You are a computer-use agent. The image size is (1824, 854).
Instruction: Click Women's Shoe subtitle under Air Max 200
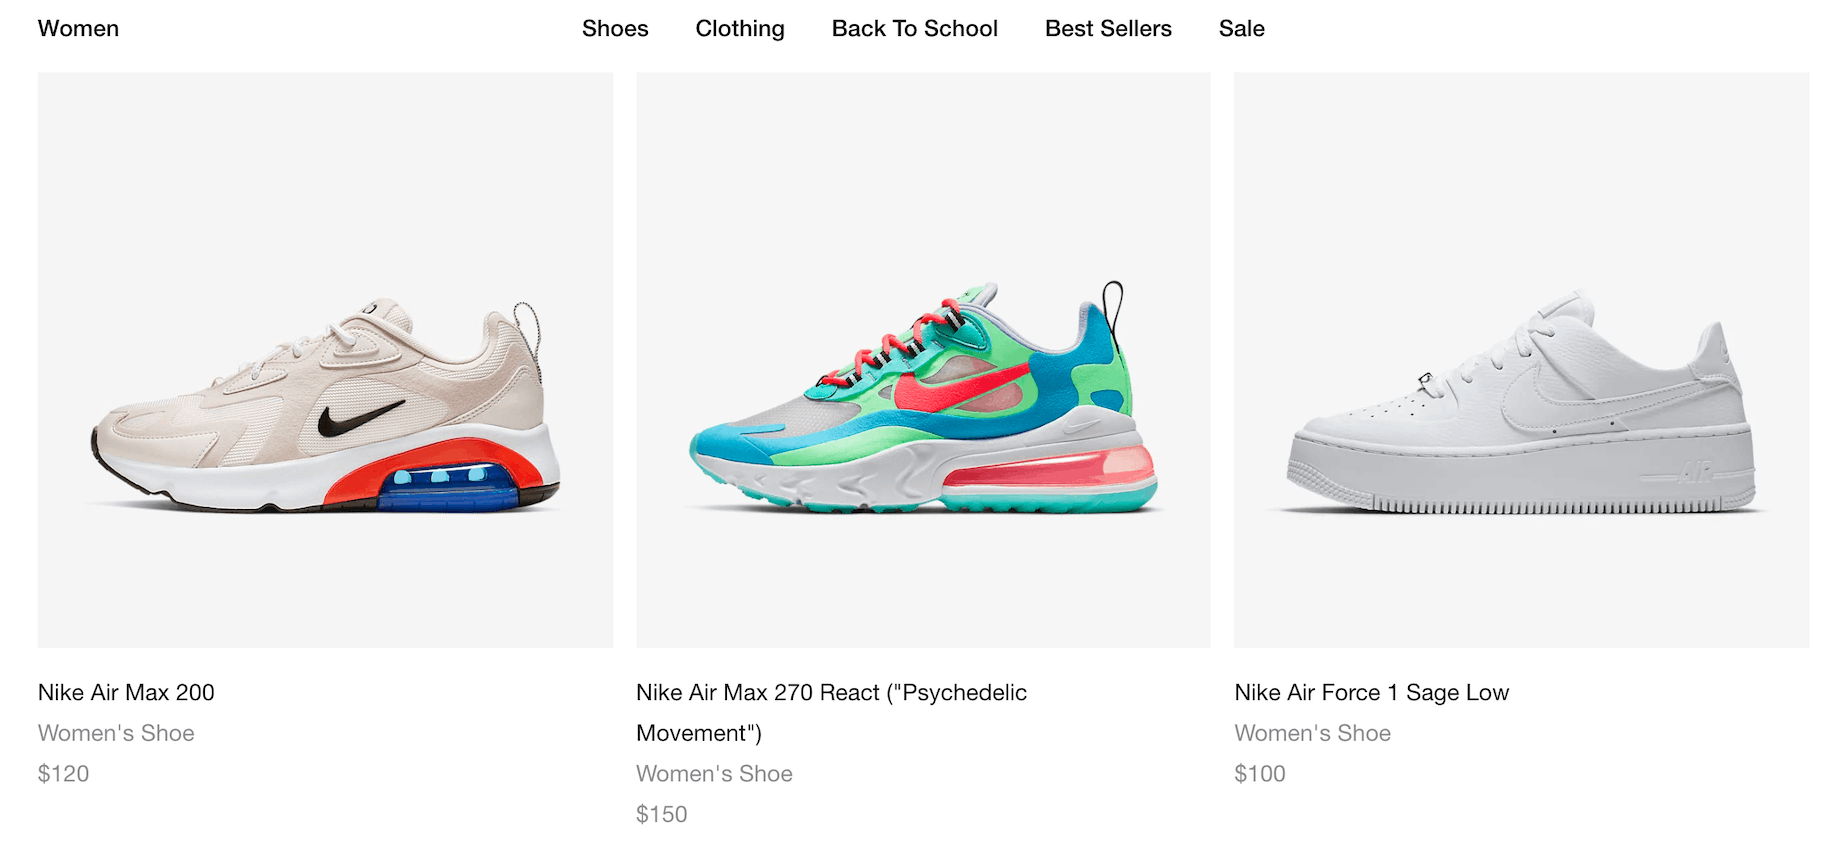point(116,733)
